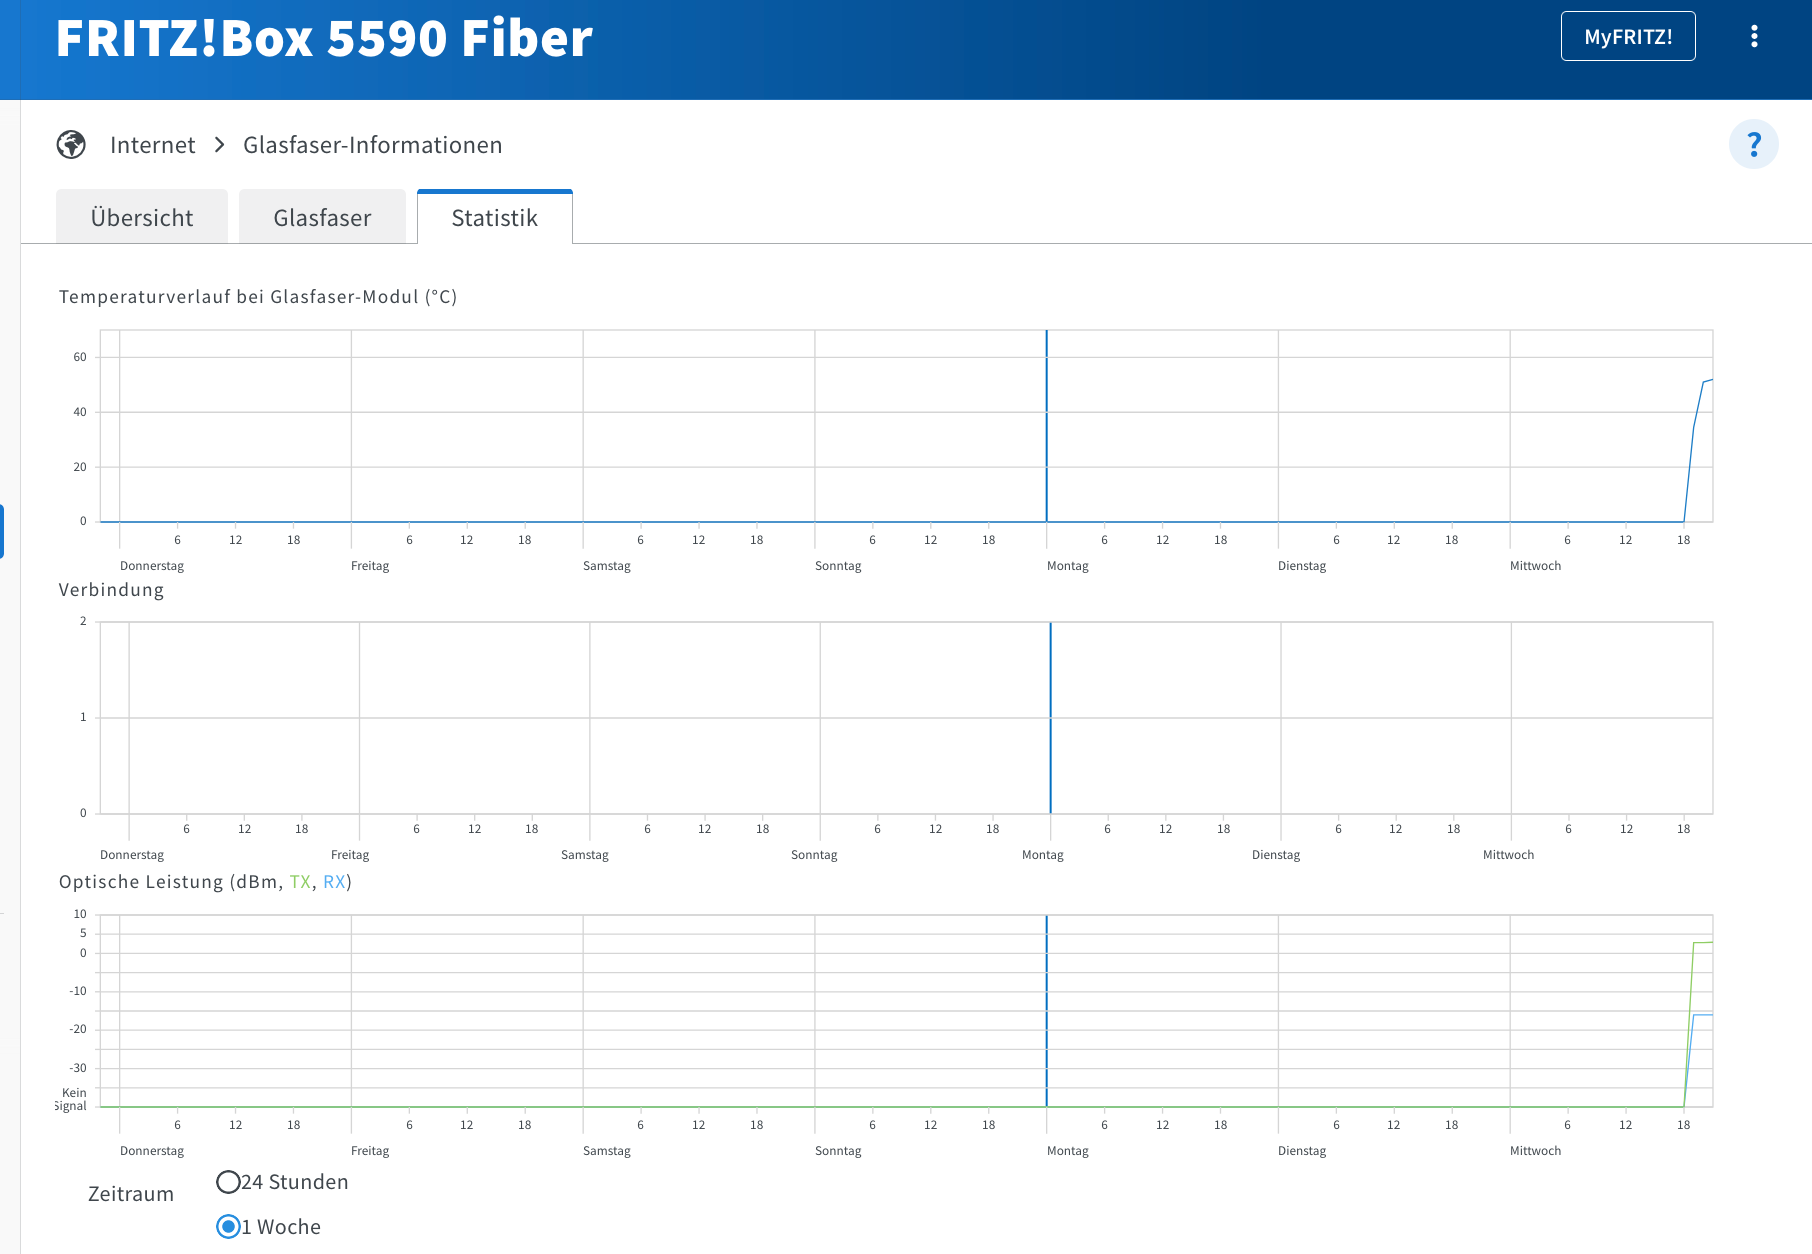Click the FRITZ!Box 5590 Fiber title

[x=324, y=38]
